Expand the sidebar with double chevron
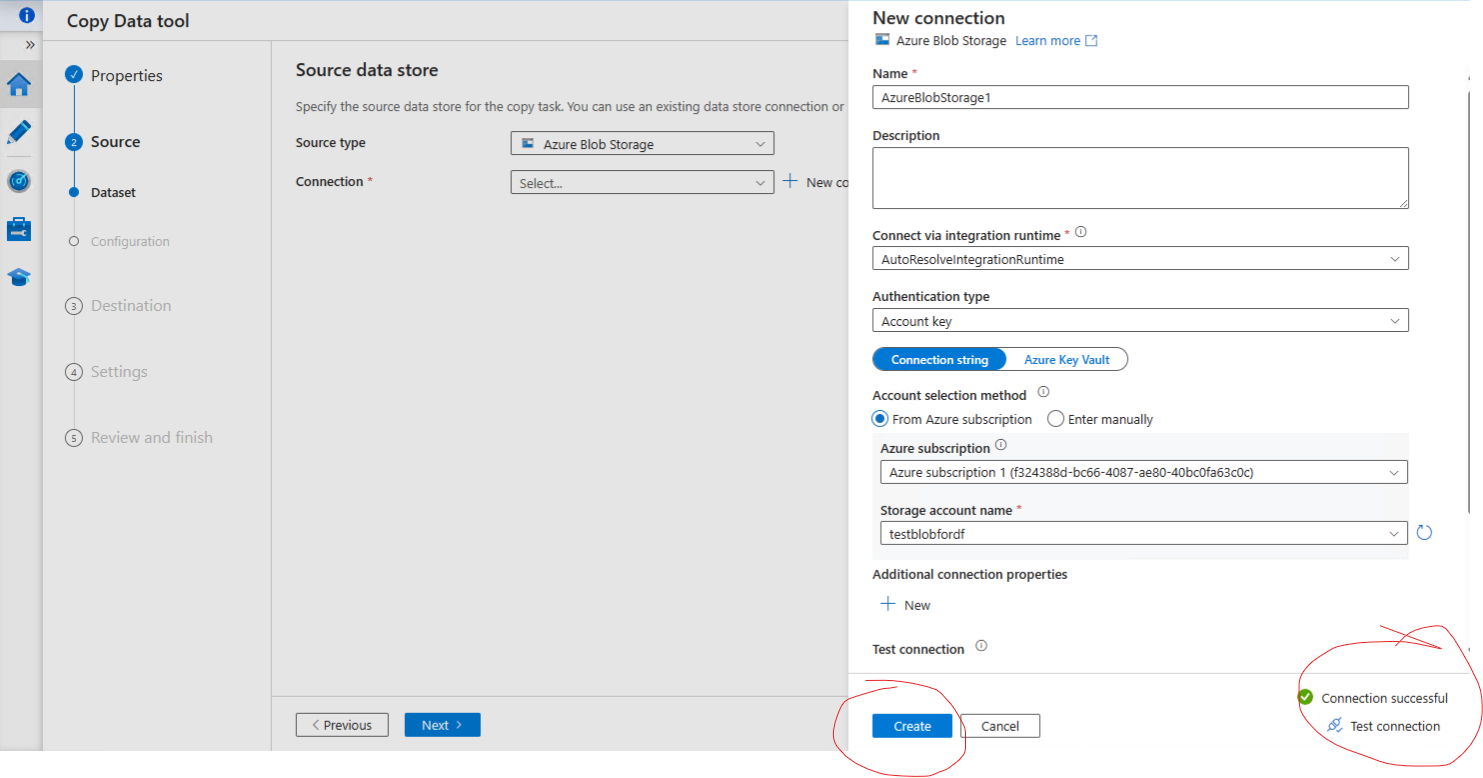Screen dimensions: 1483x778 (x=30, y=45)
